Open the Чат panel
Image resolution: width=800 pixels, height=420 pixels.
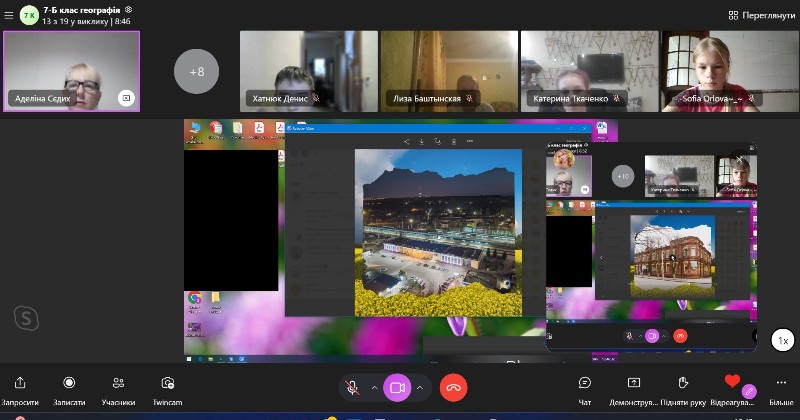pyautogui.click(x=585, y=384)
